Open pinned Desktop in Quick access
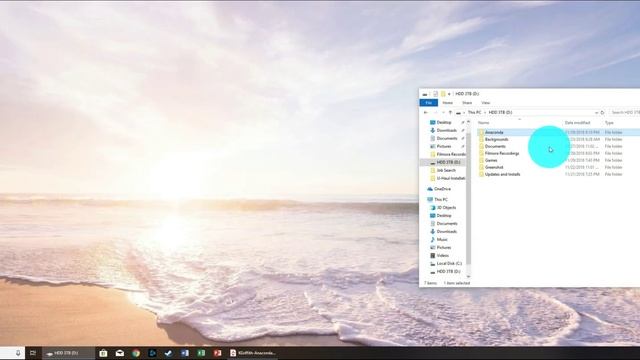Viewport: 640px width, 360px height. pyautogui.click(x=444, y=122)
